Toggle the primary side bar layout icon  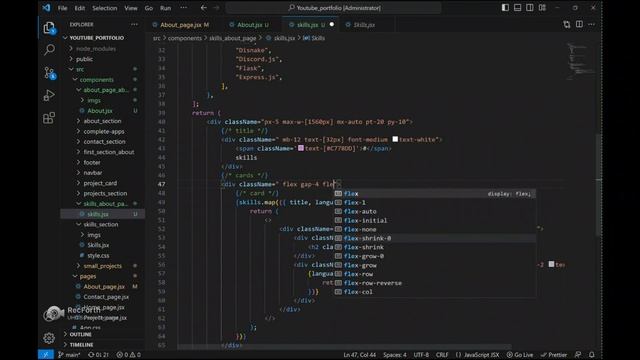pyautogui.click(x=505, y=8)
